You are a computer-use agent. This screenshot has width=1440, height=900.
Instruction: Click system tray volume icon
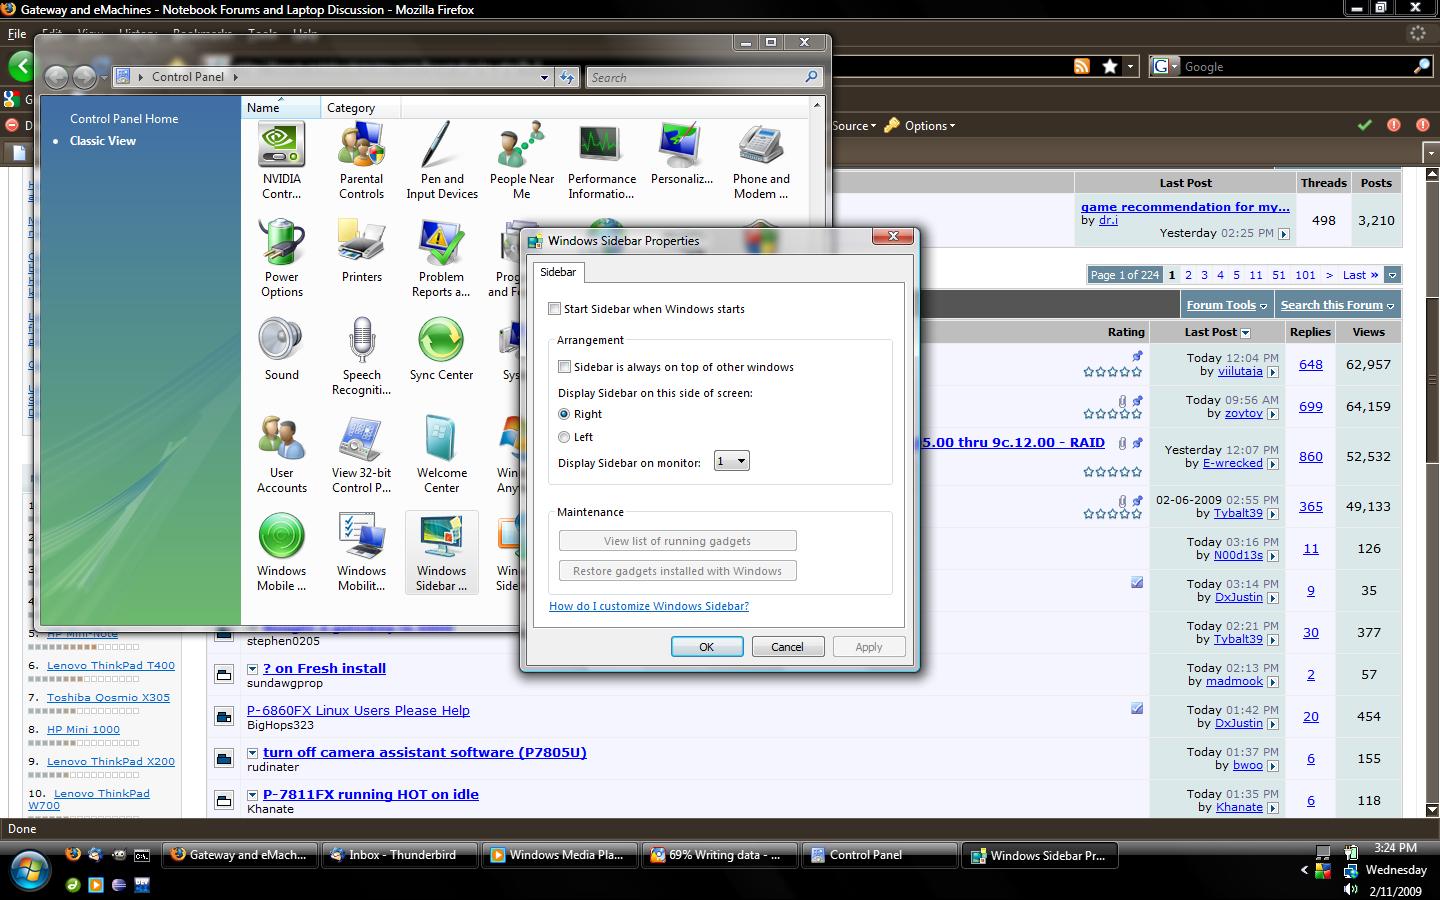1351,889
